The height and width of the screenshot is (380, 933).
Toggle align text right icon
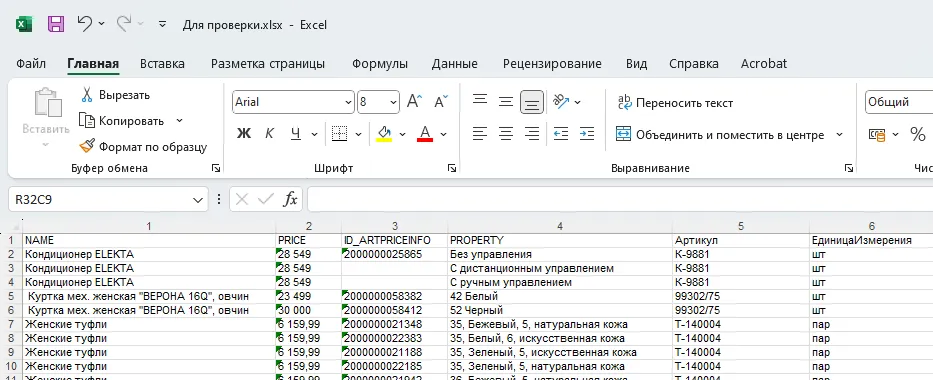[532, 134]
